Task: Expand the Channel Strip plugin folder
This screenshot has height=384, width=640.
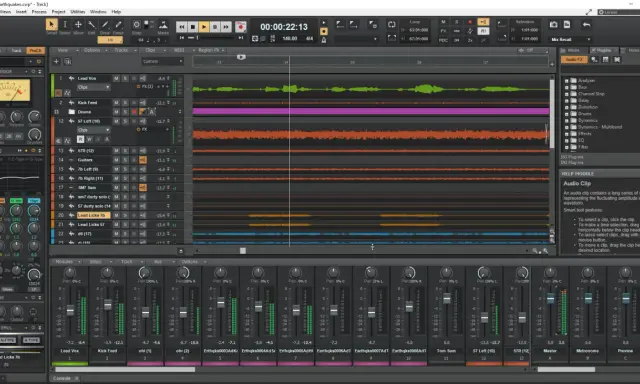Action: 567,94
